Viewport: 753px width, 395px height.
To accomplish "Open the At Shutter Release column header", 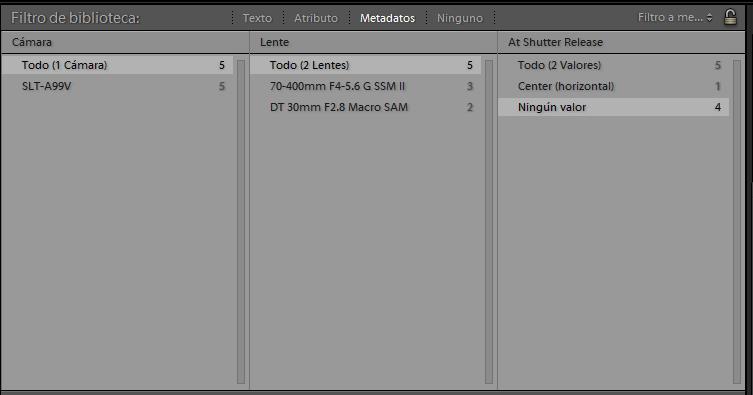I will click(x=621, y=42).
